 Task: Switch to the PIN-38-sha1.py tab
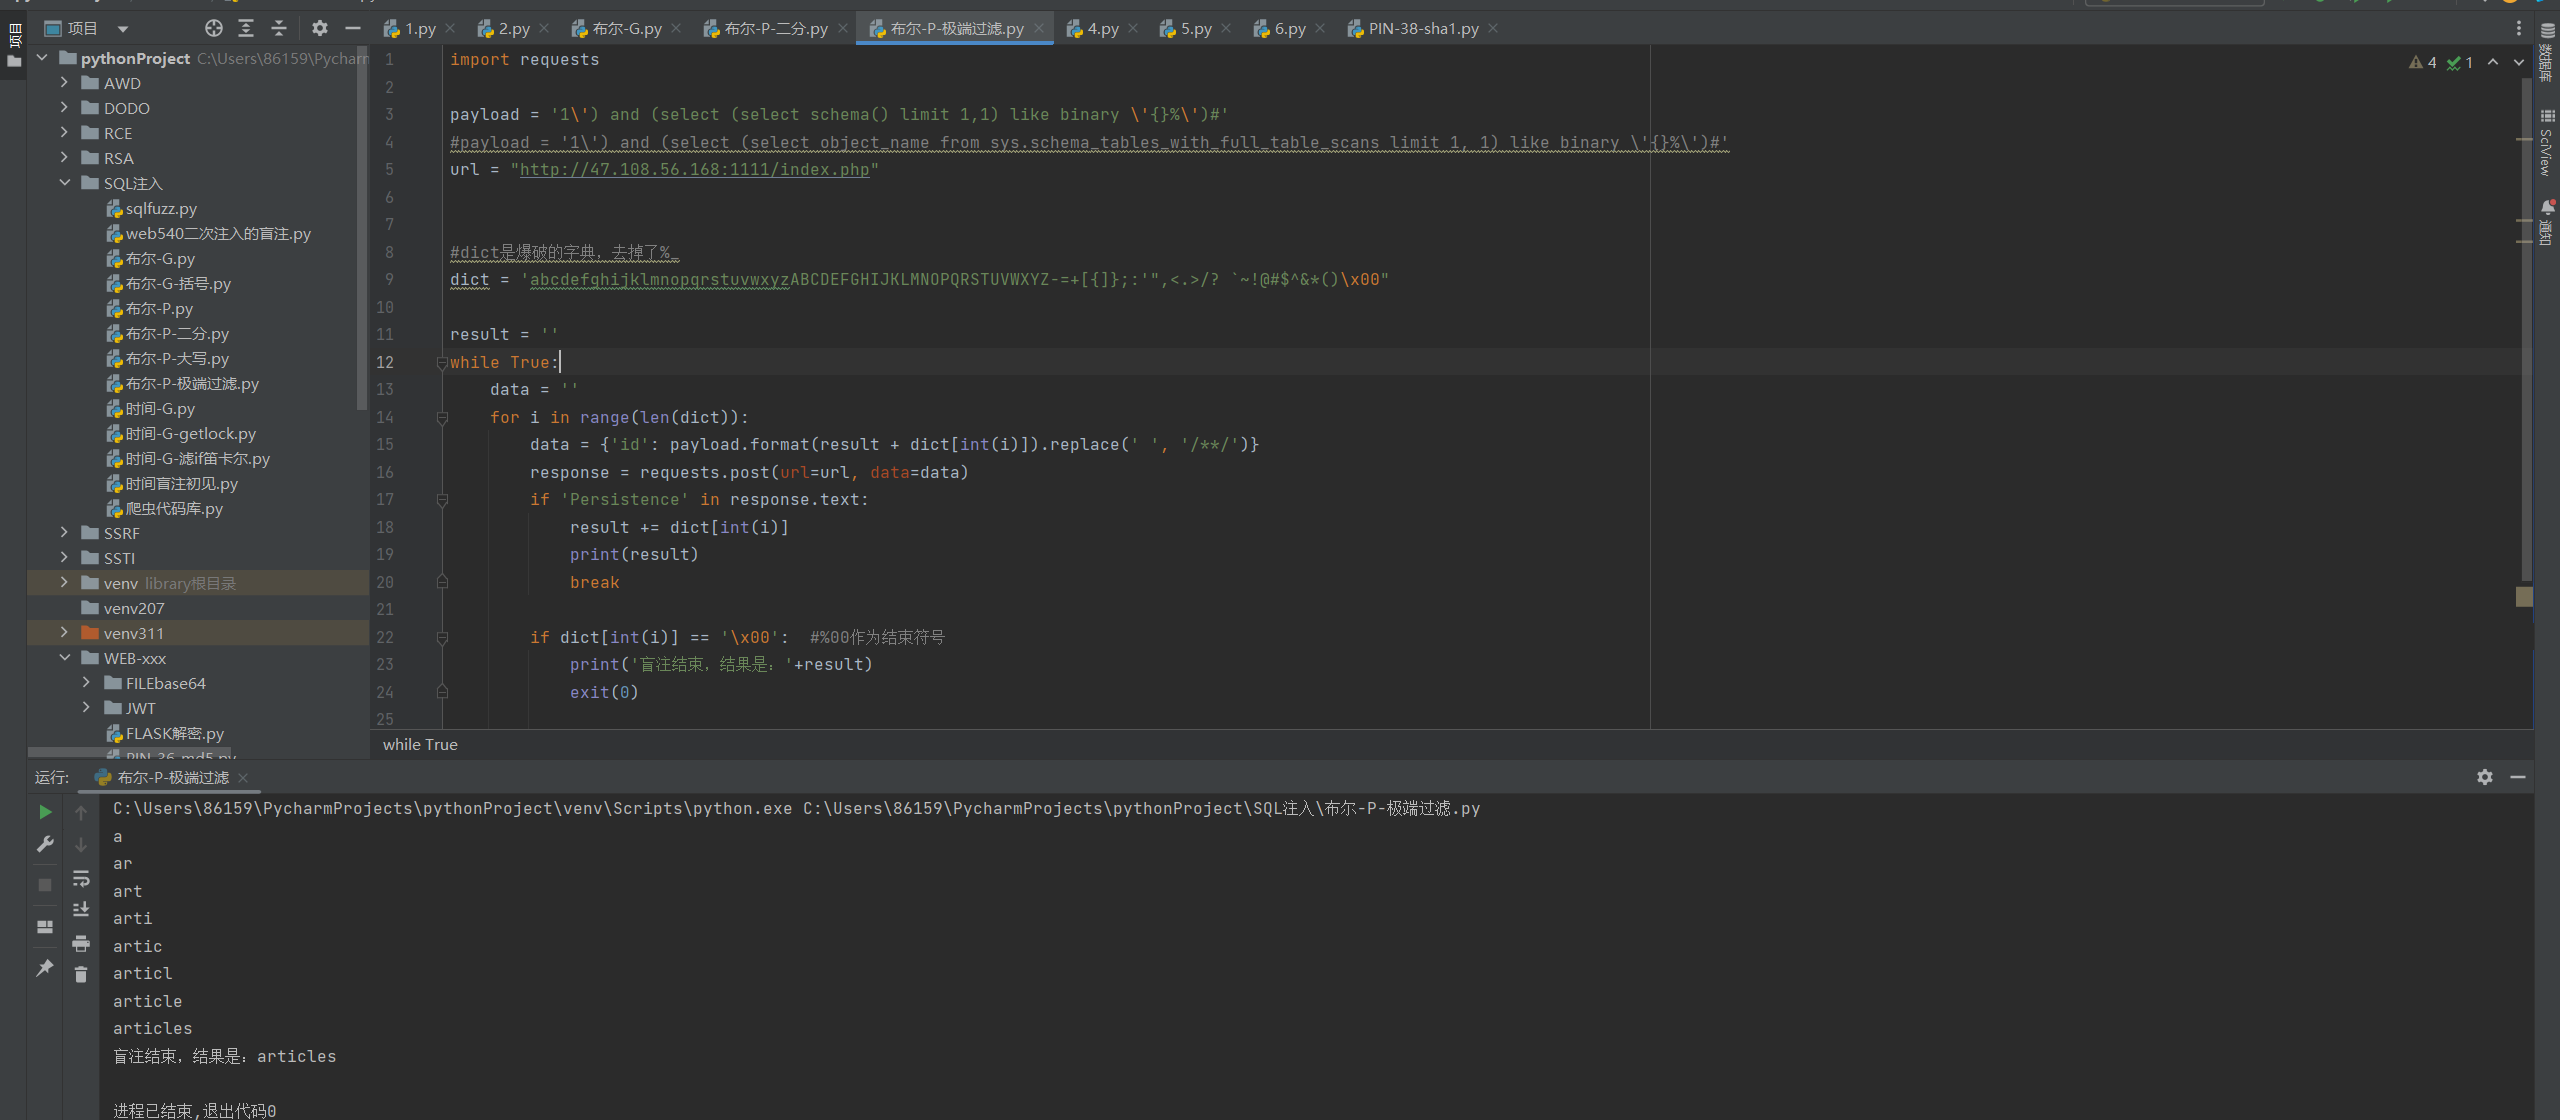(x=1422, y=29)
